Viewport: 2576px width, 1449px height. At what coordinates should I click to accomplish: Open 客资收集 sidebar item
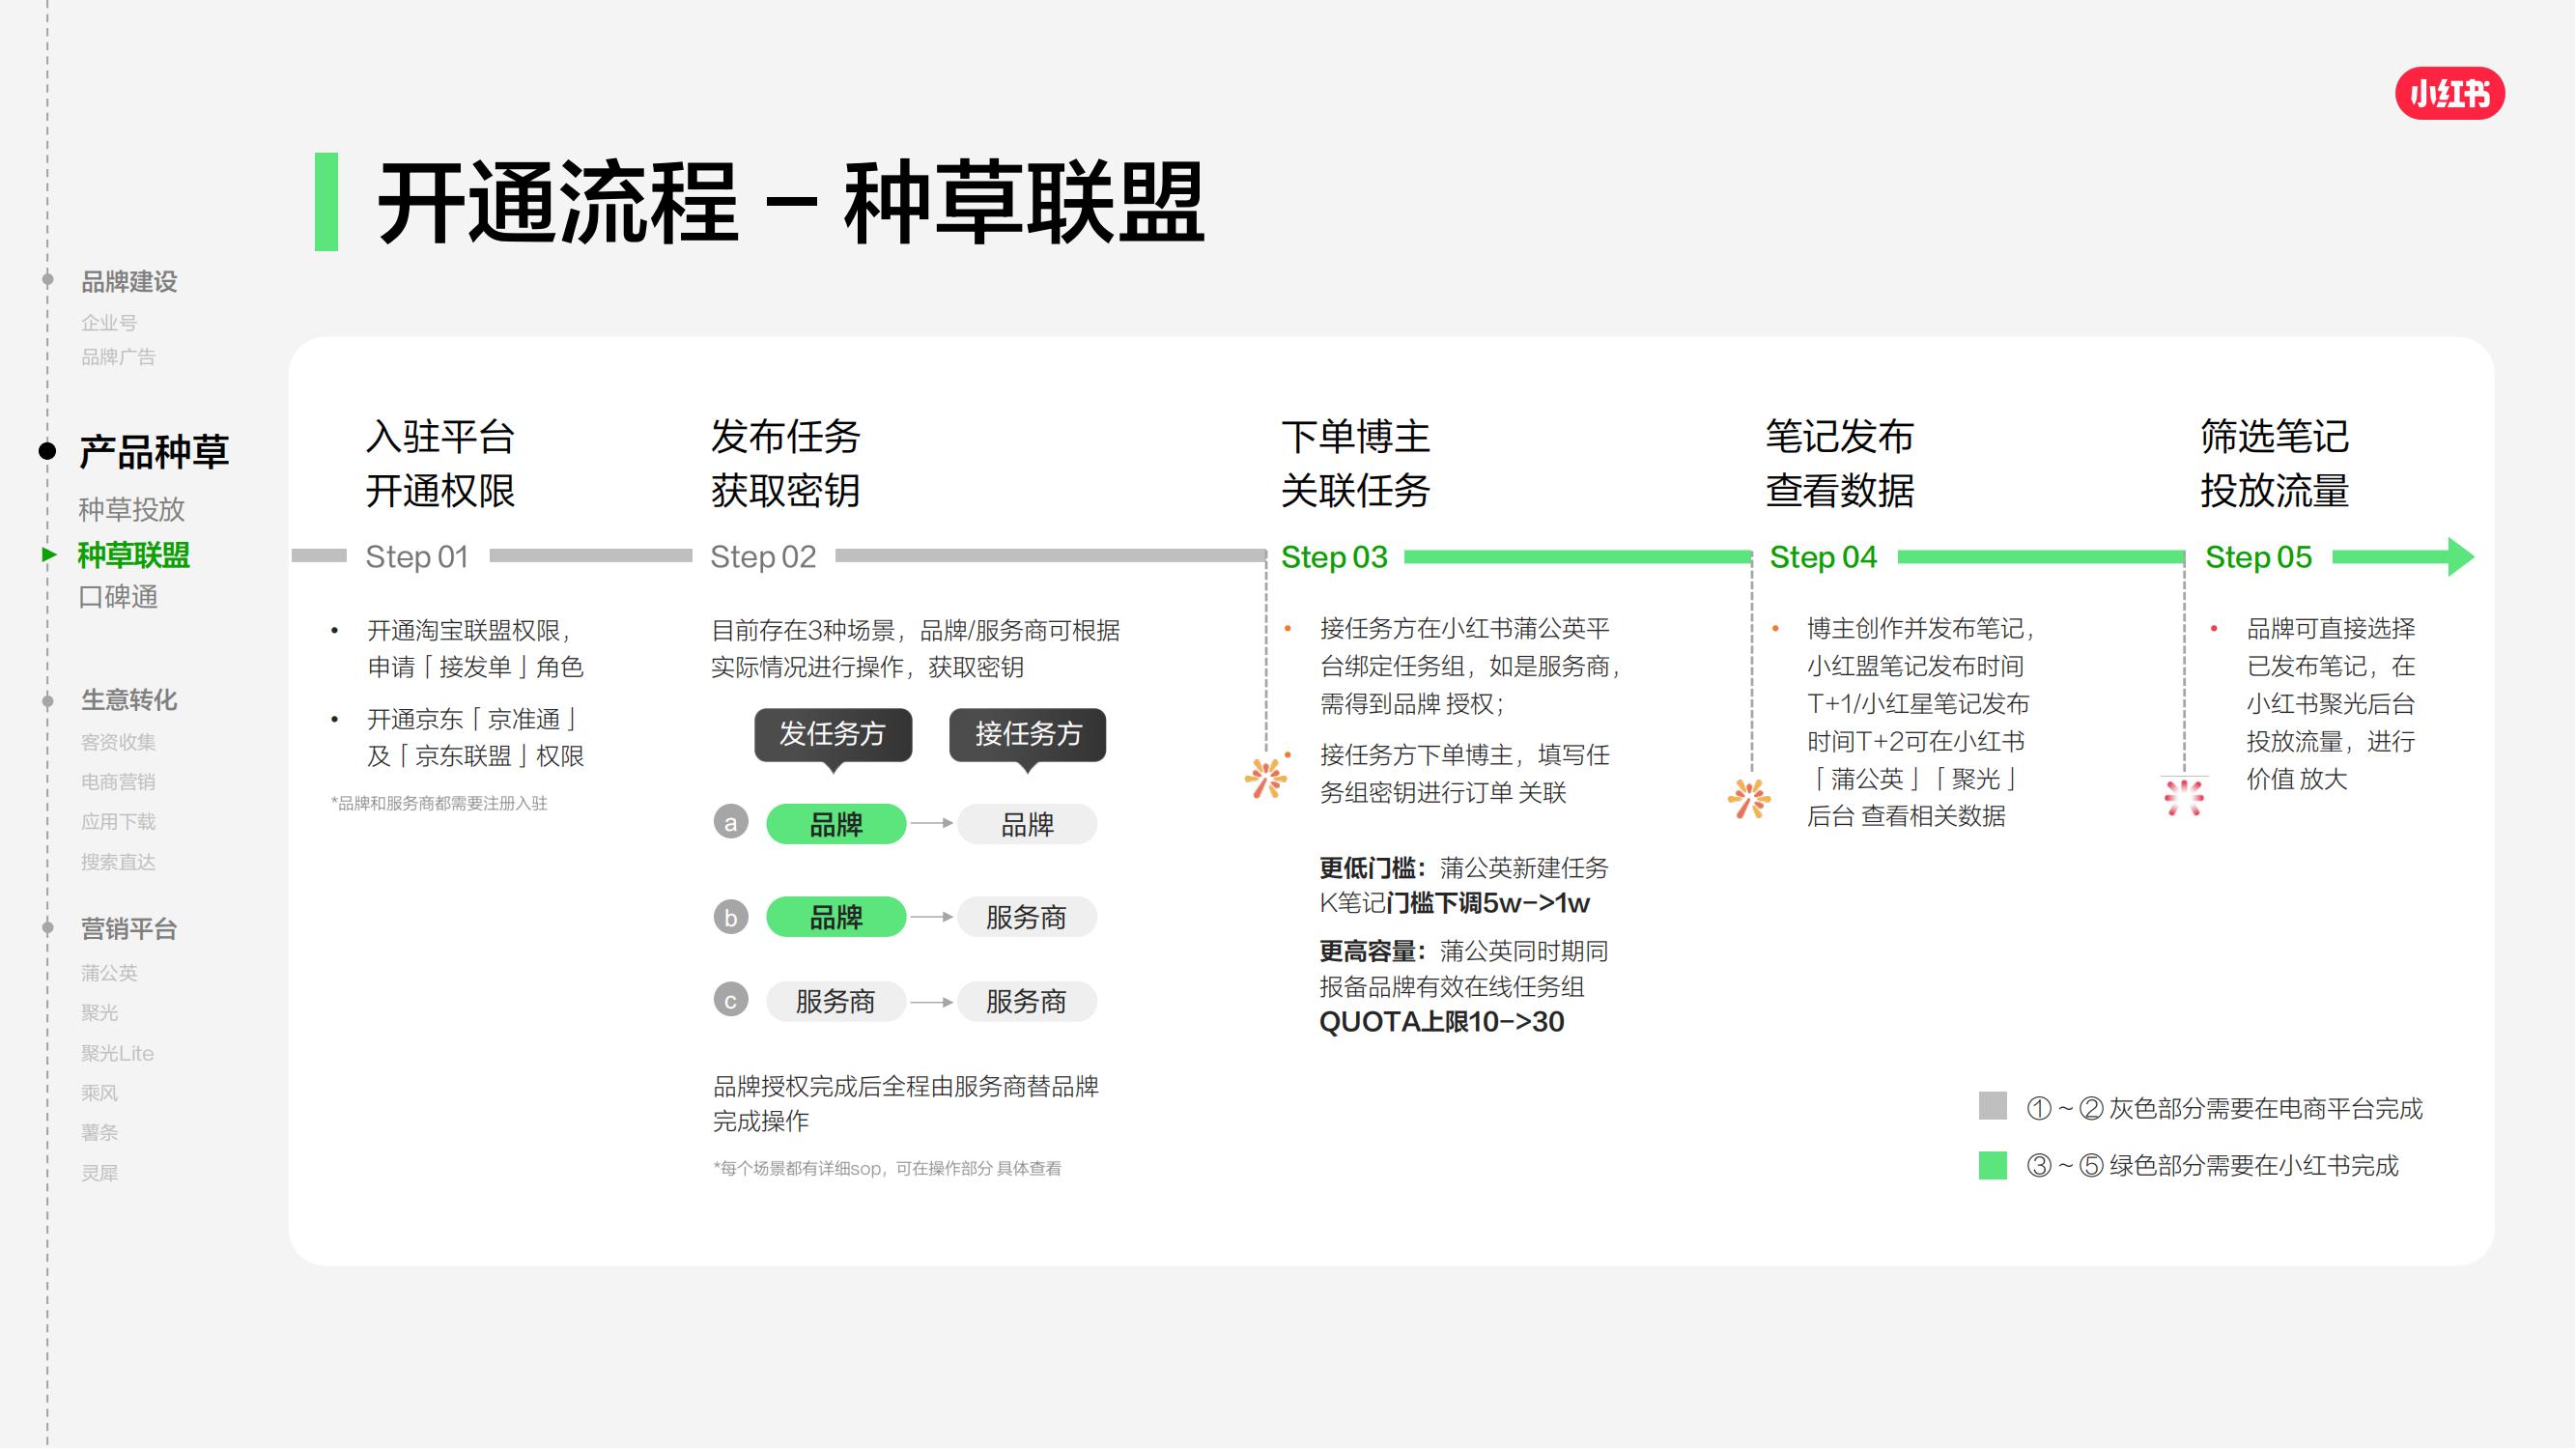(118, 742)
